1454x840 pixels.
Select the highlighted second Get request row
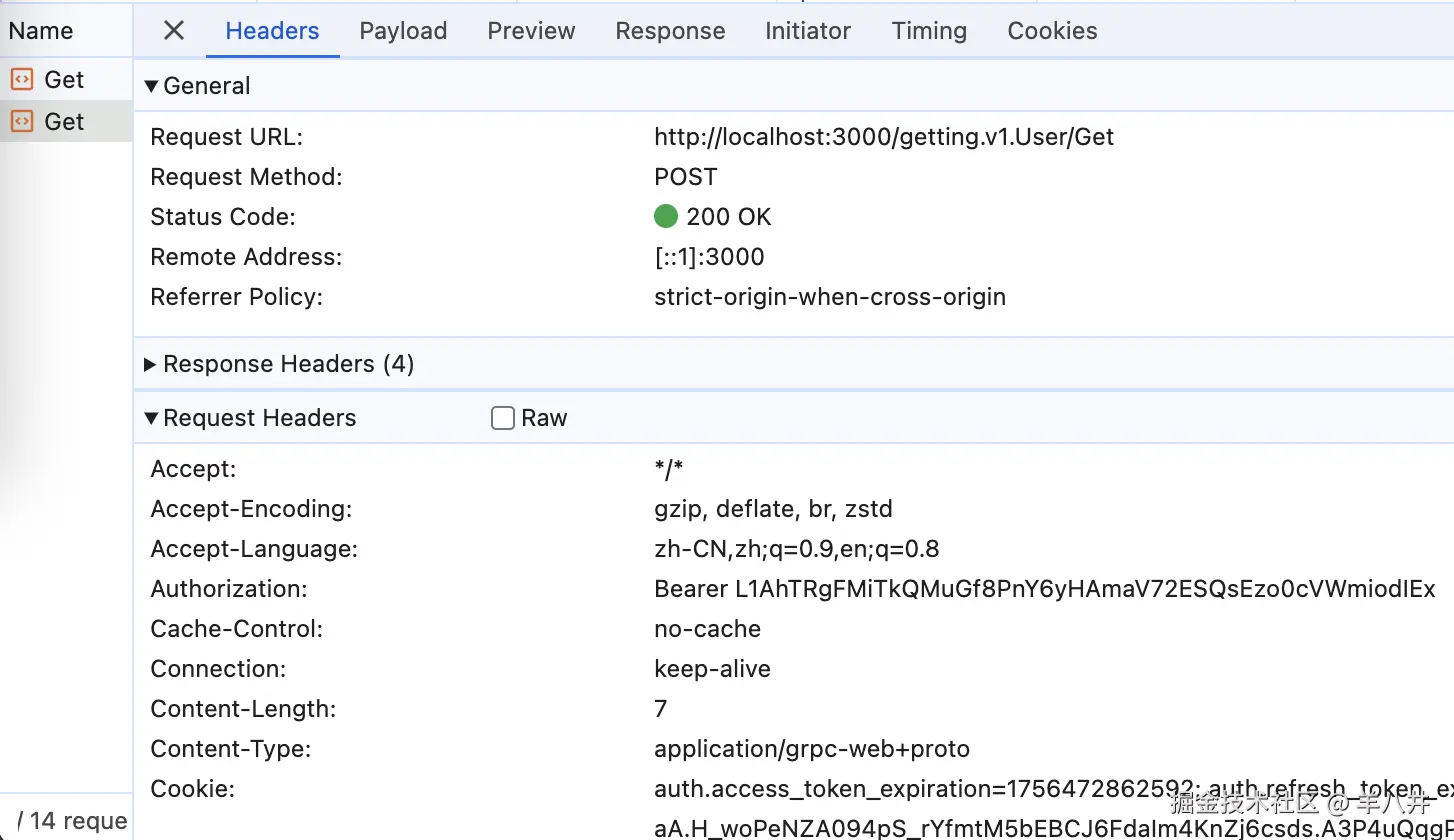pyautogui.click(x=66, y=121)
